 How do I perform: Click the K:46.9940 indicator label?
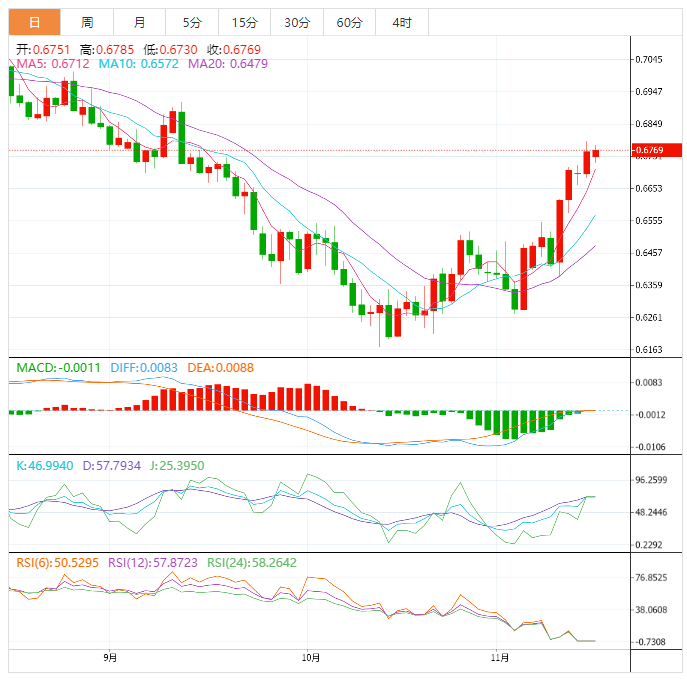click(x=45, y=465)
